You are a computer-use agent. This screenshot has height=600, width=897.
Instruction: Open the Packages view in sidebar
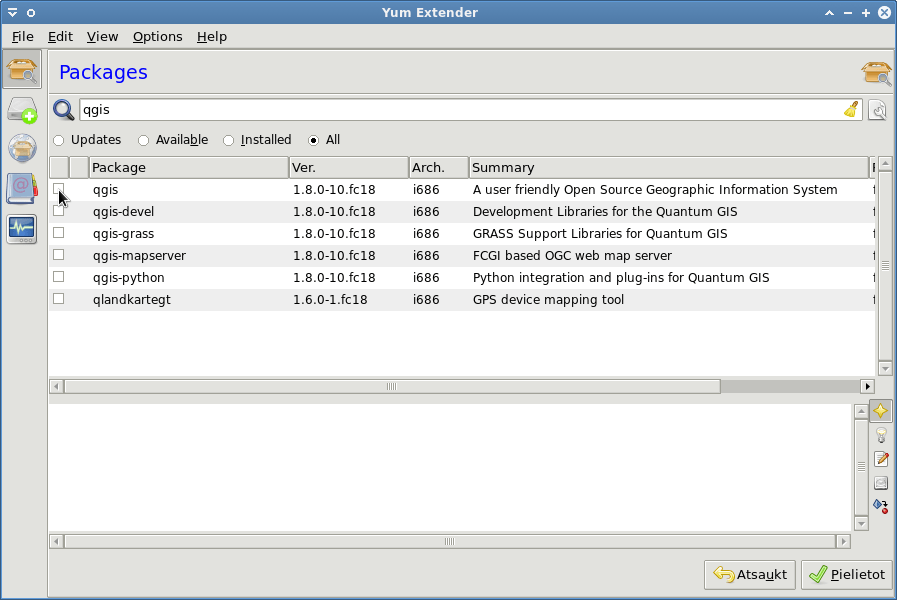22,70
